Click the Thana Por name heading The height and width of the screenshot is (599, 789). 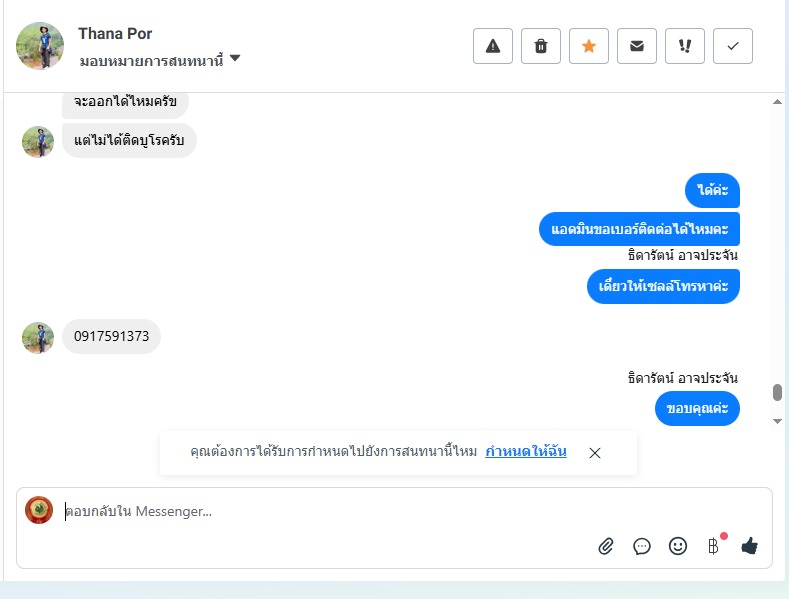point(115,34)
